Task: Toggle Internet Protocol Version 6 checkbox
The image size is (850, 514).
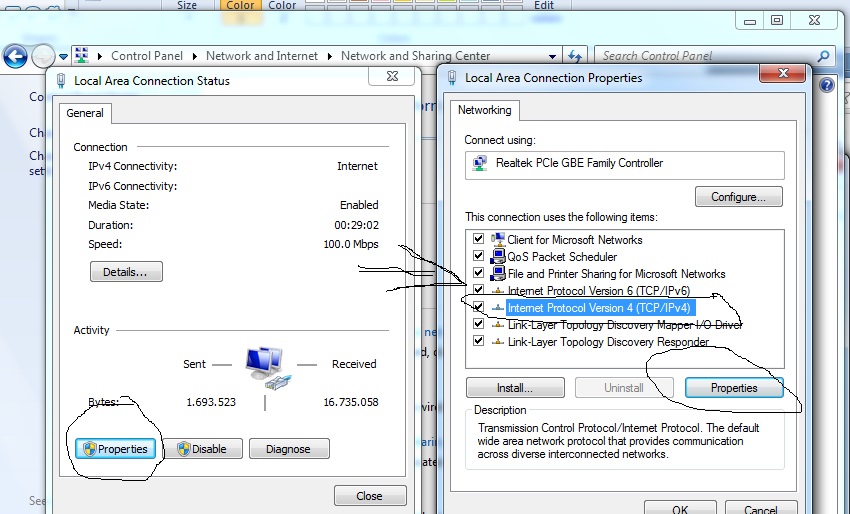Action: pyautogui.click(x=478, y=290)
